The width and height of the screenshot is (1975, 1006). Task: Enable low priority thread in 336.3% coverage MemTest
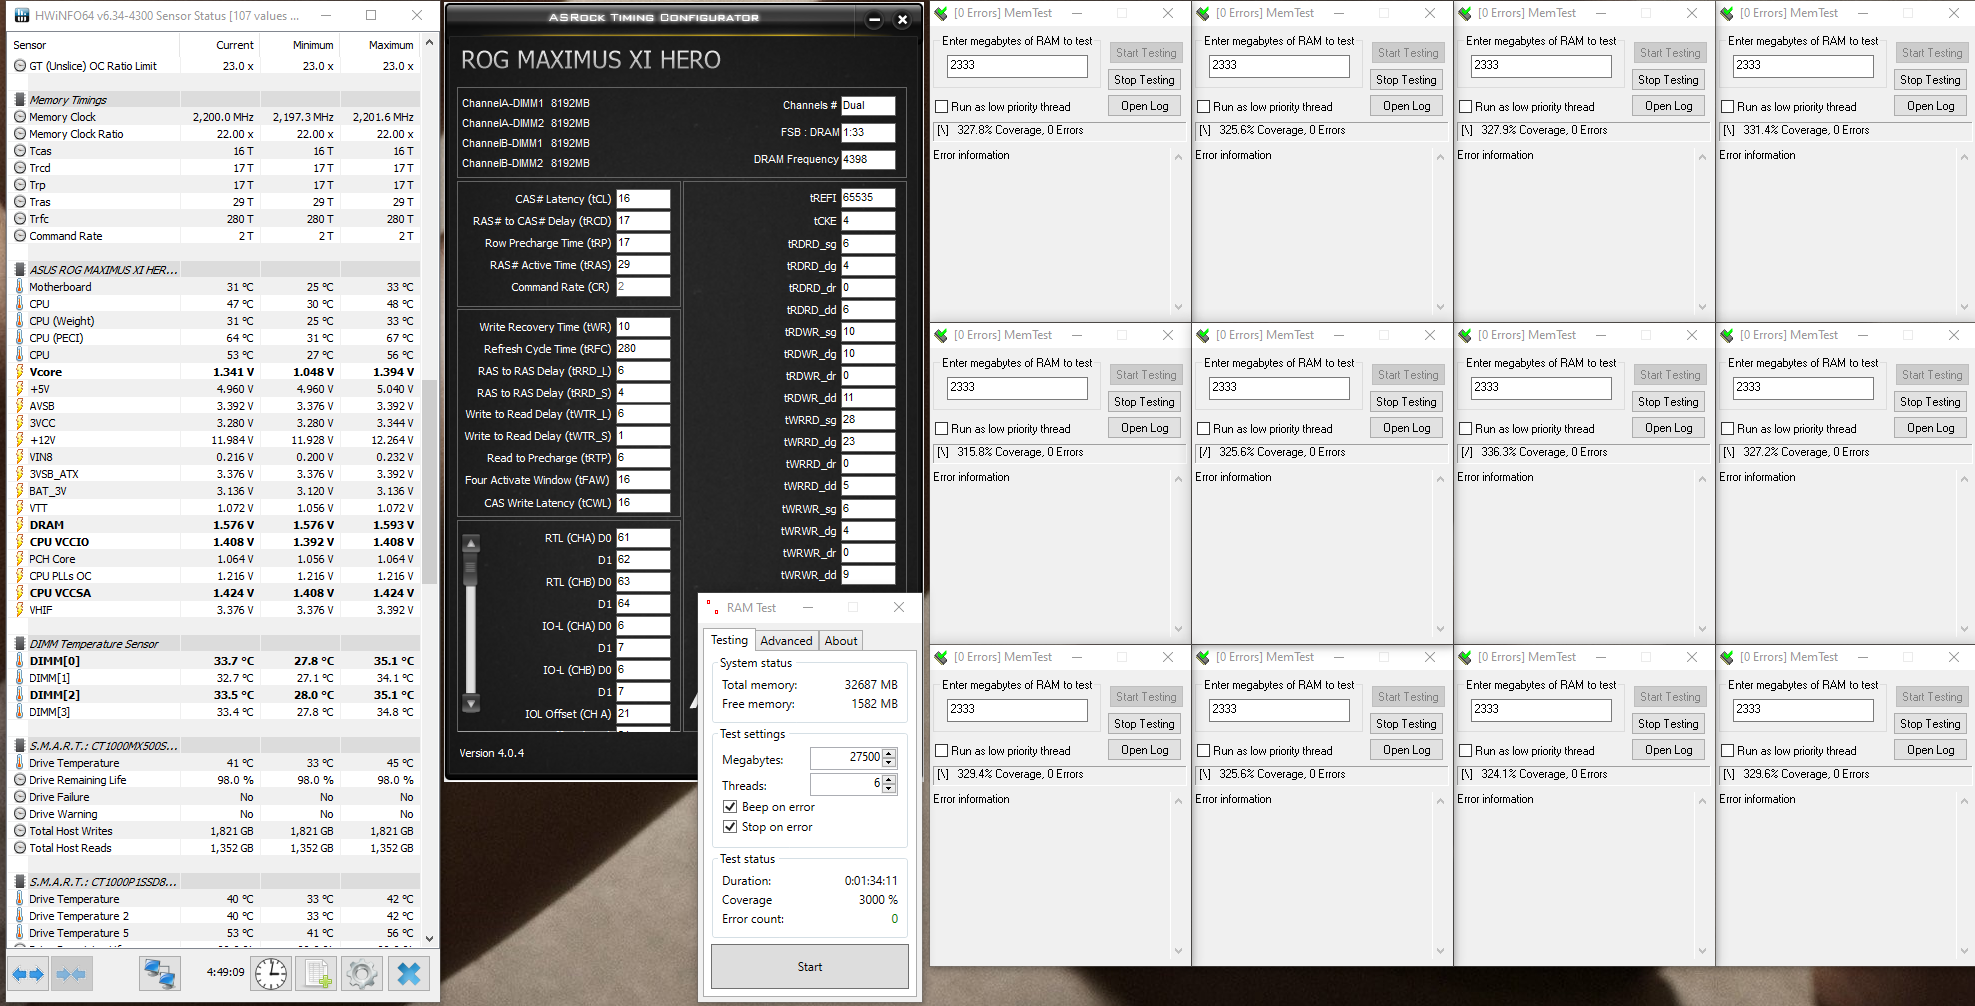pyautogui.click(x=1465, y=429)
